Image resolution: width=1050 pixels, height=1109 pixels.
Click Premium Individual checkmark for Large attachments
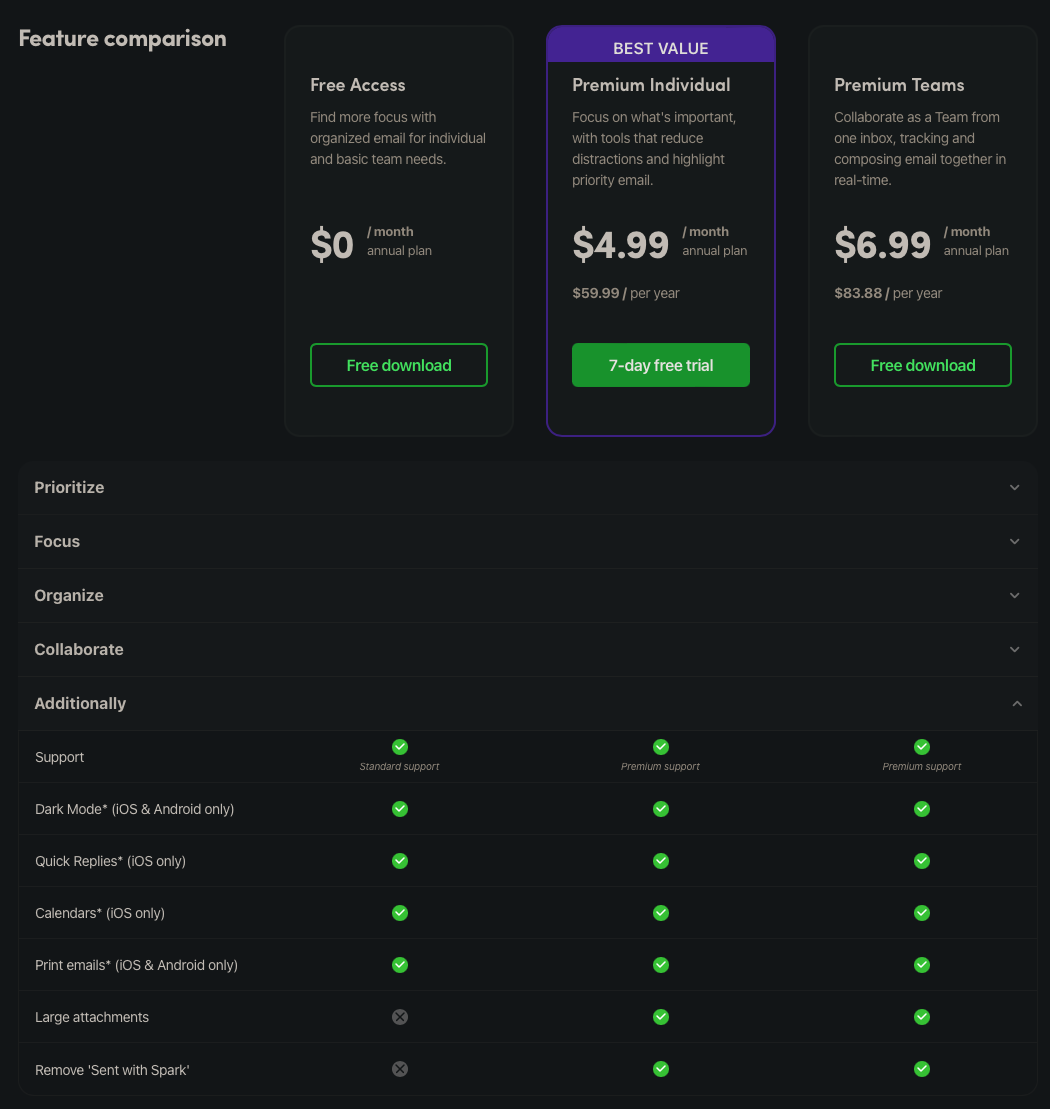(660, 1016)
